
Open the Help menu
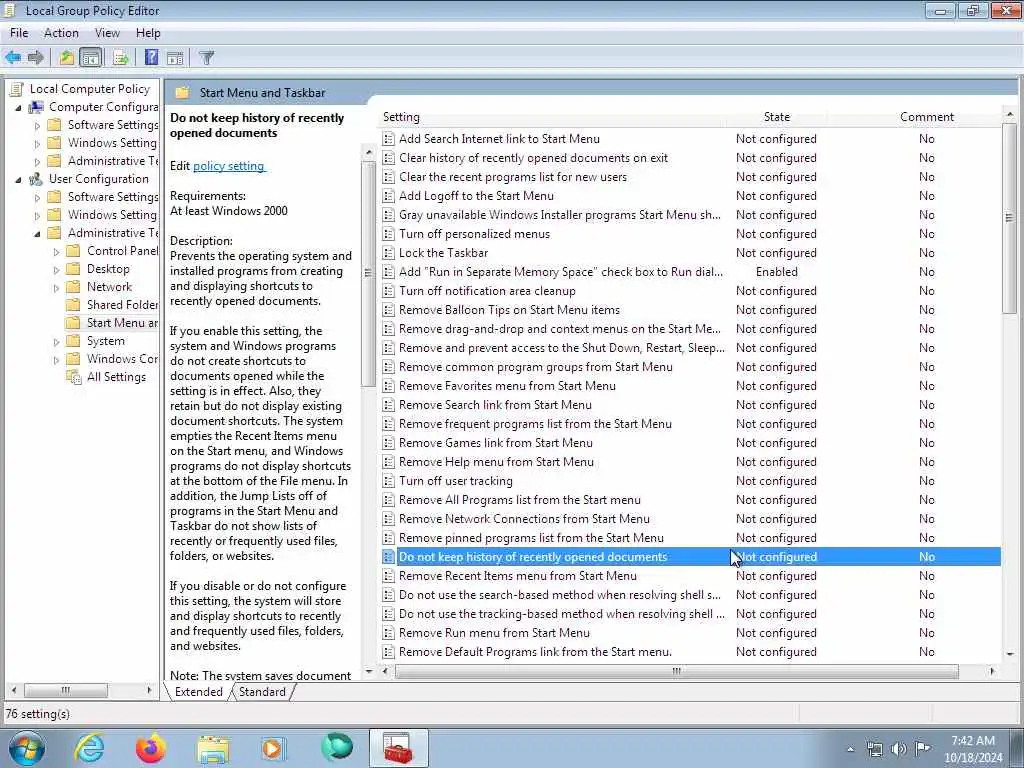point(148,33)
